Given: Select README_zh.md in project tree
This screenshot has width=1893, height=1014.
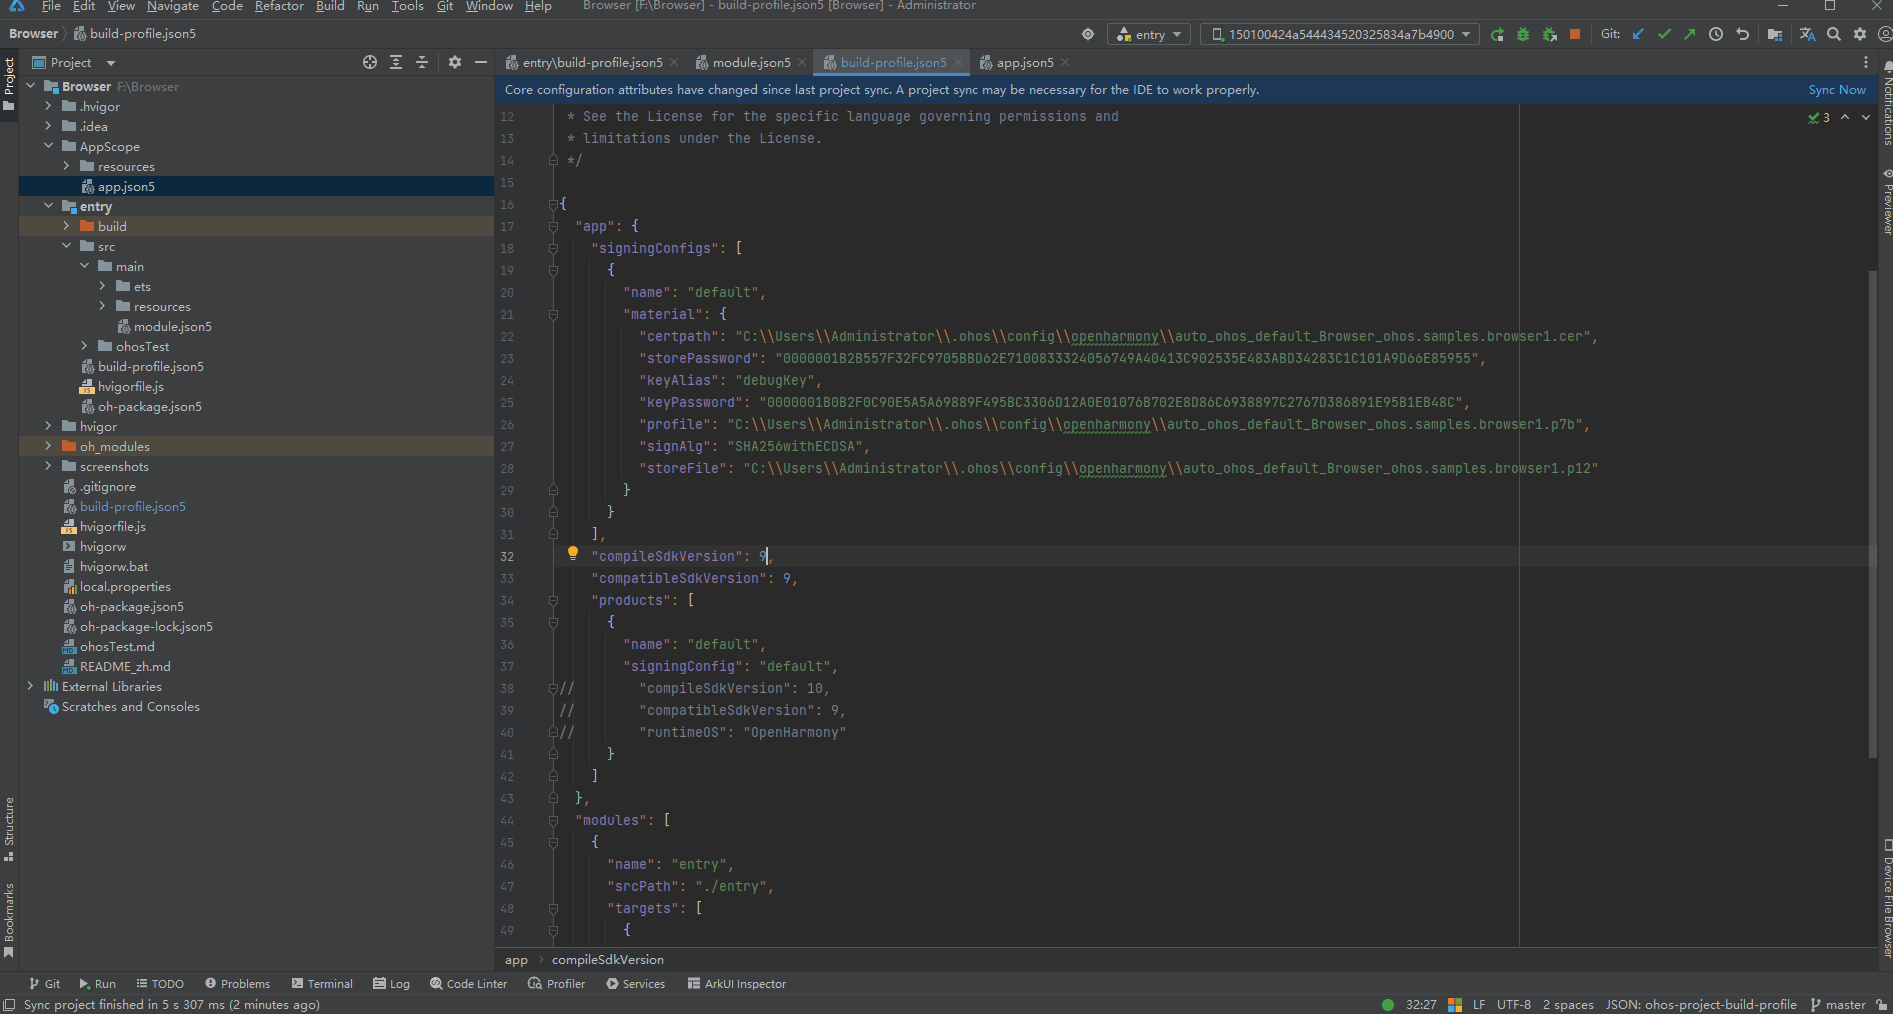Looking at the screenshot, I should [125, 667].
